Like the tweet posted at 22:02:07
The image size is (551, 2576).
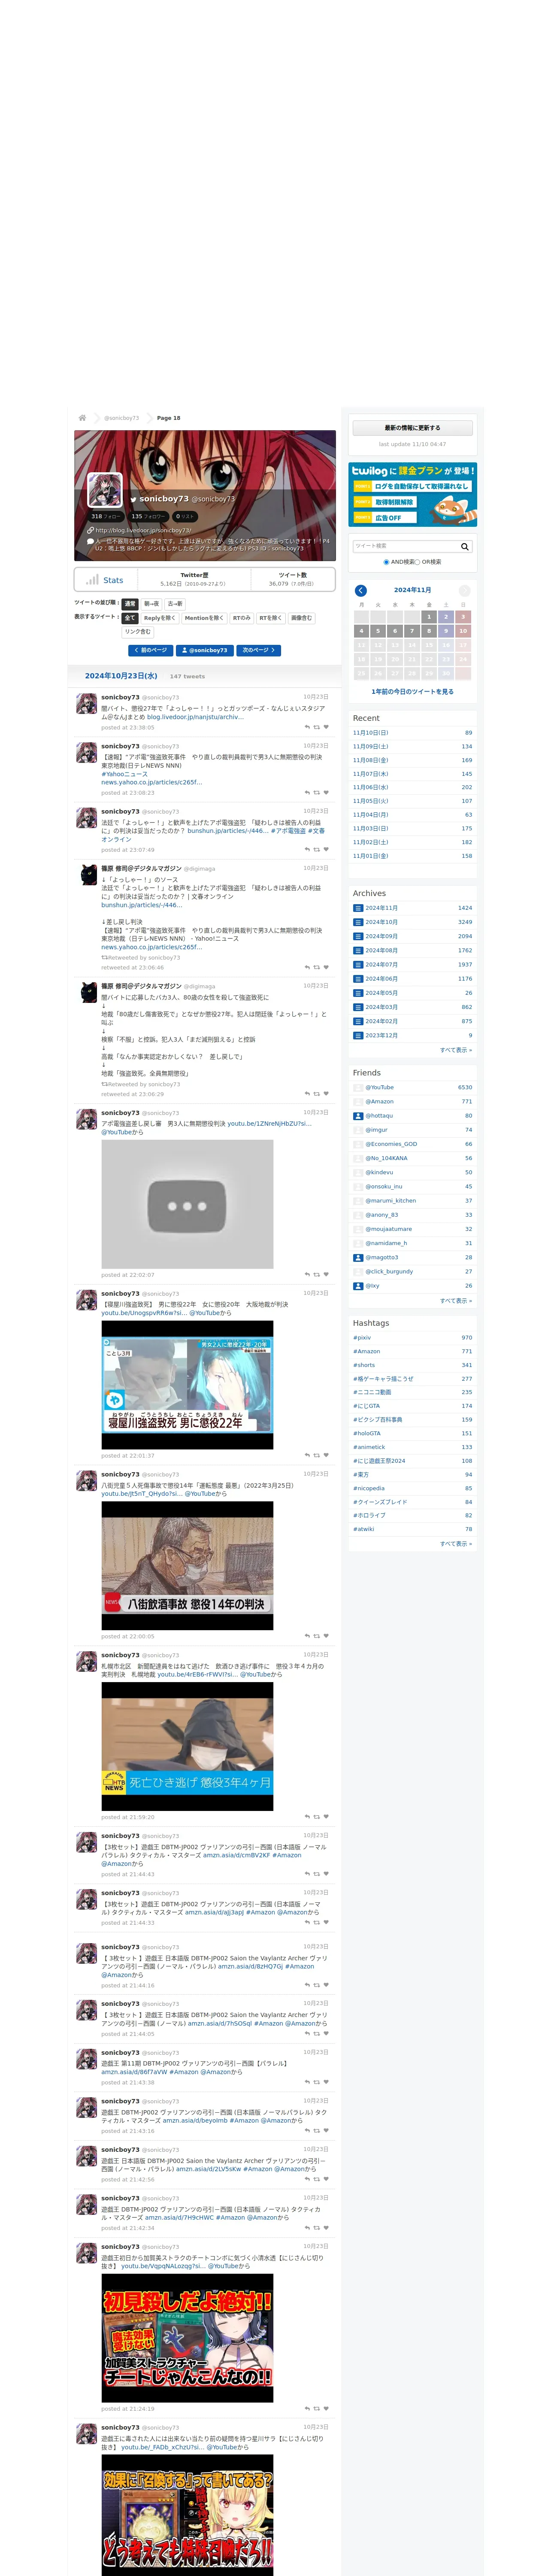click(326, 1275)
